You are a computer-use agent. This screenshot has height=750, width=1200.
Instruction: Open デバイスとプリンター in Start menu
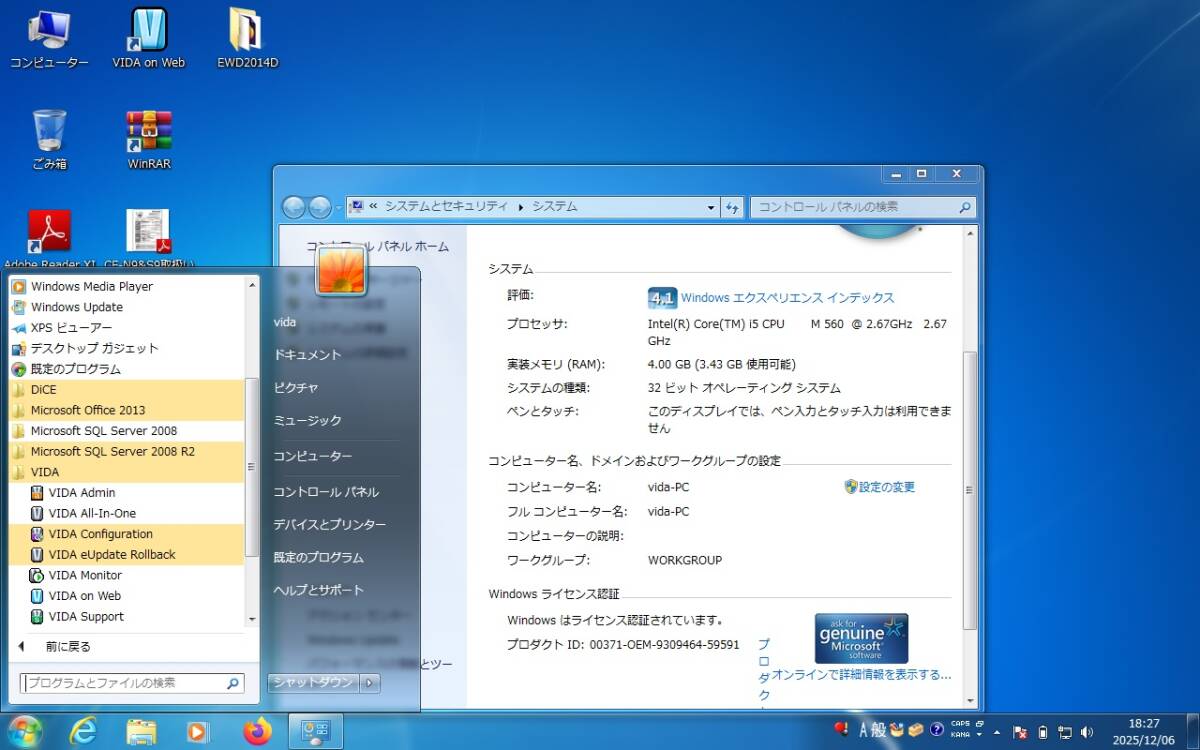330,525
